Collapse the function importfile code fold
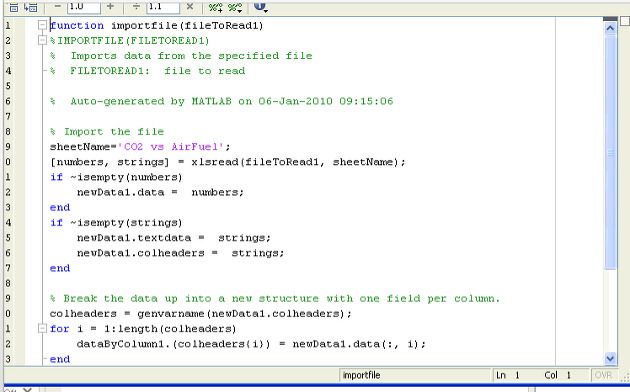The height and width of the screenshot is (392, 630). pyautogui.click(x=42, y=25)
